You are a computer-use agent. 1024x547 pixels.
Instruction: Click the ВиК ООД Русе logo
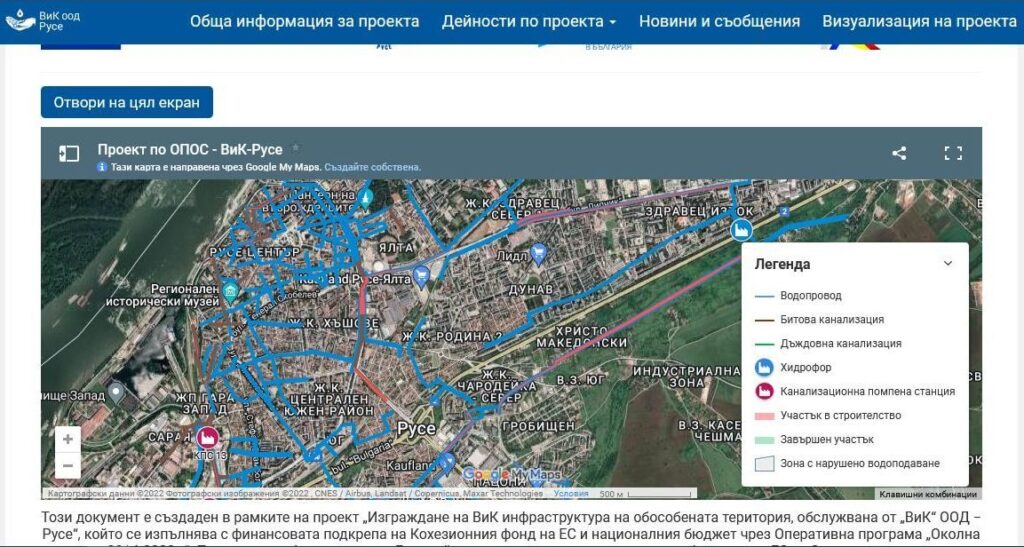coord(43,21)
